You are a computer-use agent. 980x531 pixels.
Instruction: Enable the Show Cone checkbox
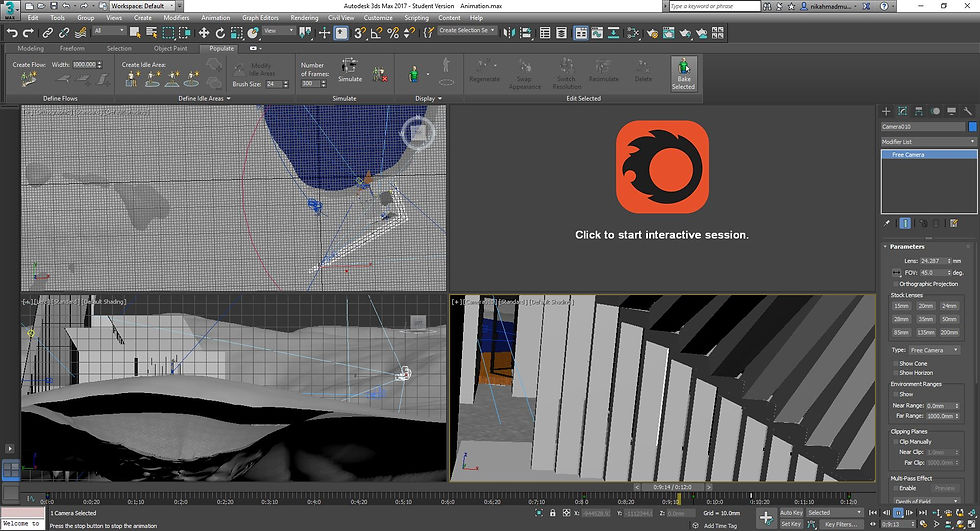click(896, 363)
